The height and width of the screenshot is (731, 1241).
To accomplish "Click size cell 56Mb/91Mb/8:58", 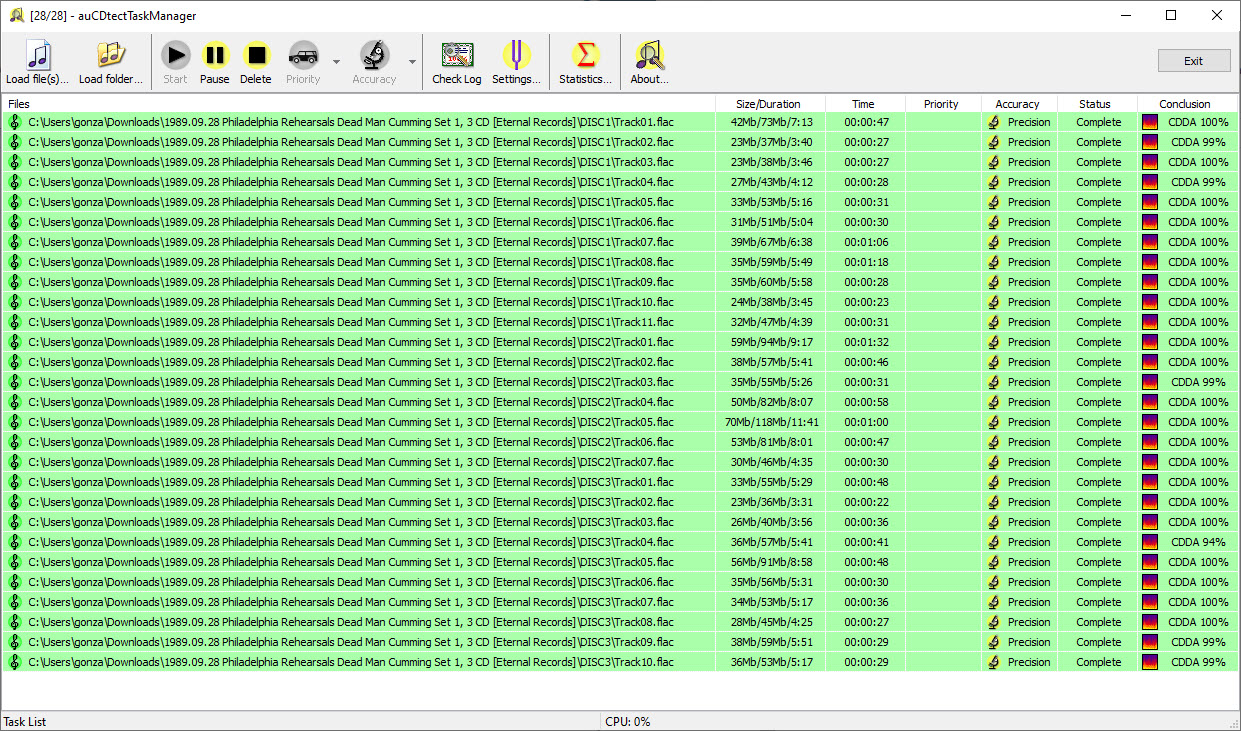I will 771,562.
